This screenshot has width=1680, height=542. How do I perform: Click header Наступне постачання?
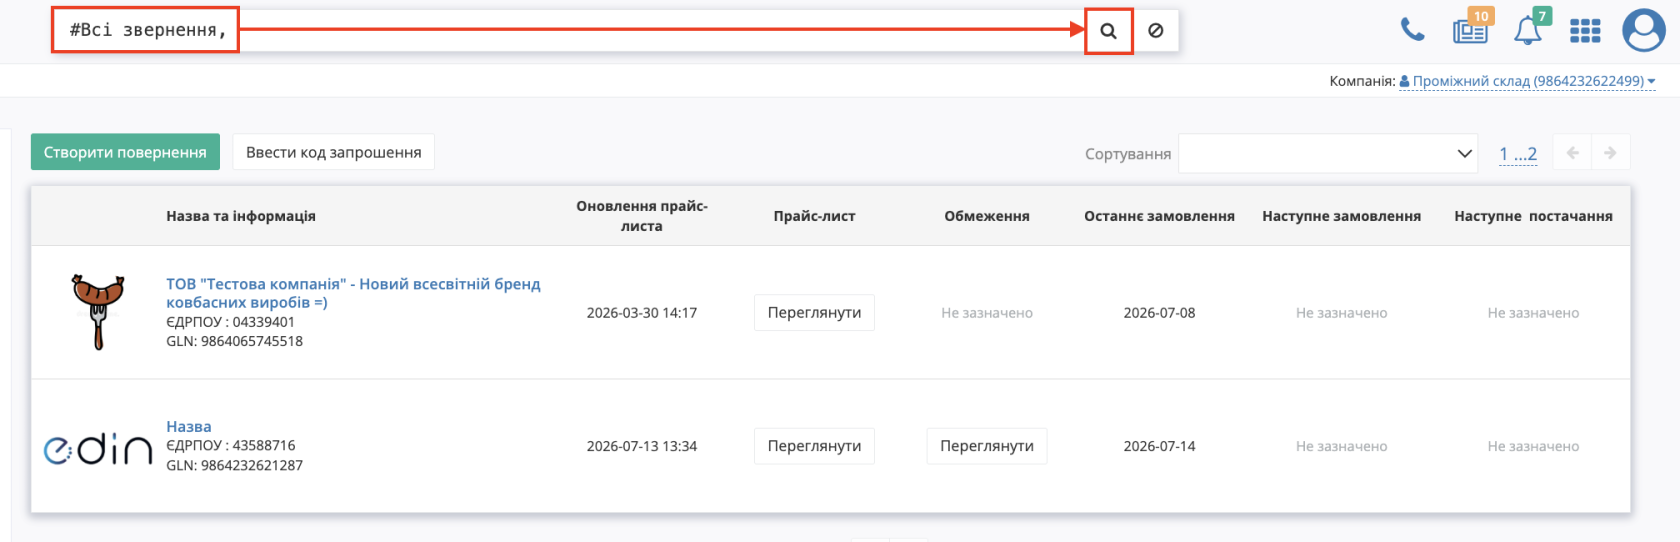1533,216
